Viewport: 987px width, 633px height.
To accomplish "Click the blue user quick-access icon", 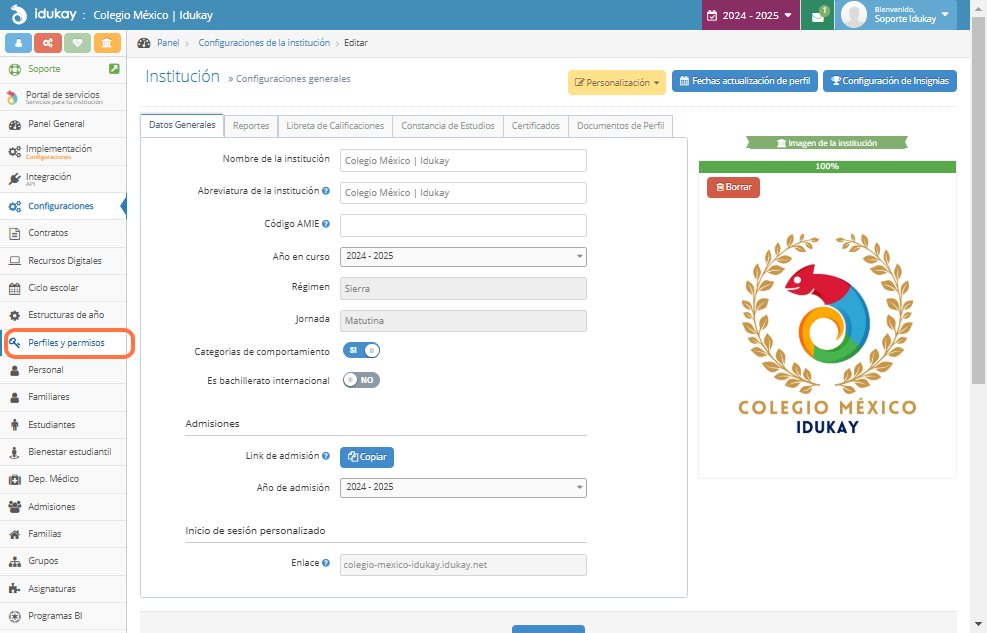I will pyautogui.click(x=18, y=43).
